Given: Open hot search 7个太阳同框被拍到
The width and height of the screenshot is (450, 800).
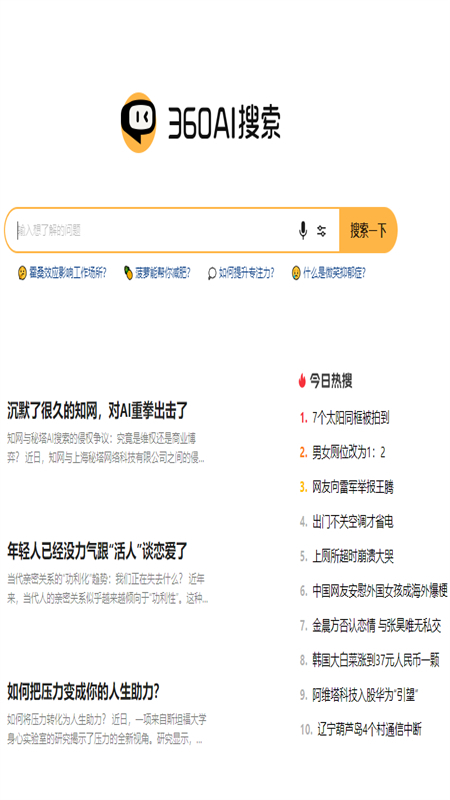Looking at the screenshot, I should tap(351, 418).
